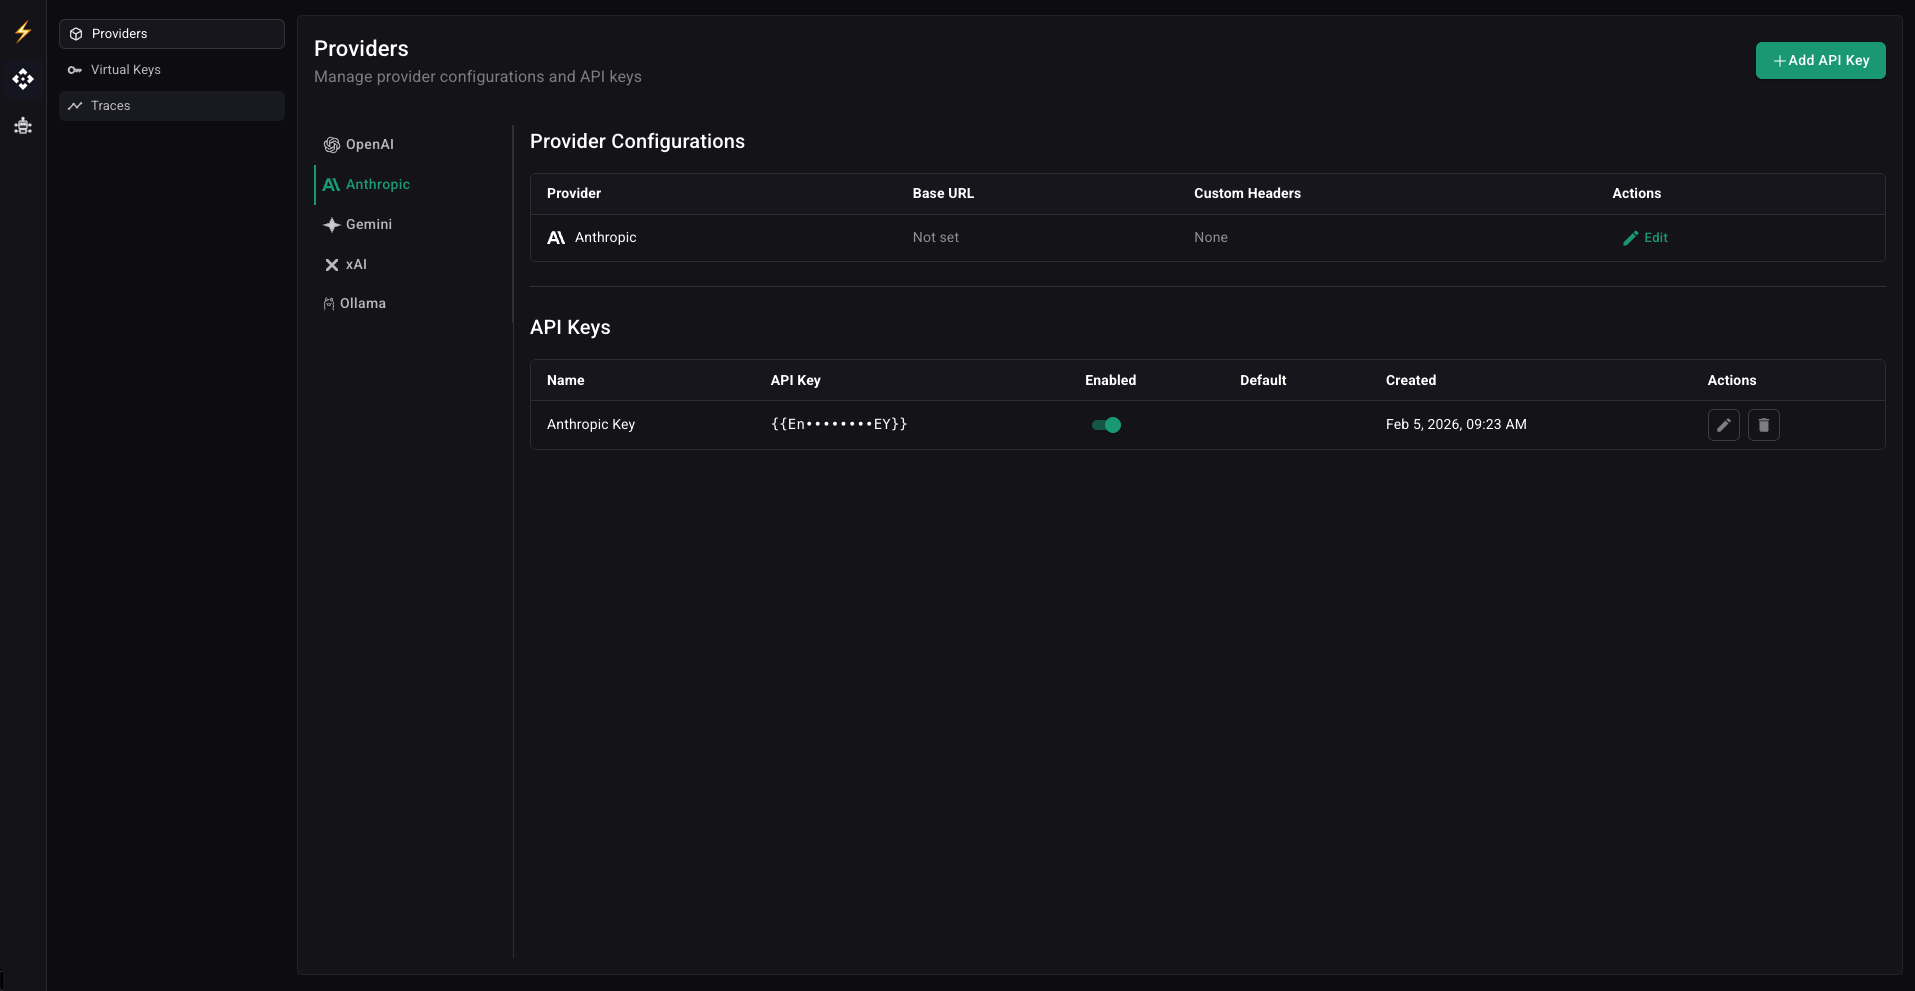Click the OpenAI logo in the provider list
The height and width of the screenshot is (991, 1915).
(330, 144)
